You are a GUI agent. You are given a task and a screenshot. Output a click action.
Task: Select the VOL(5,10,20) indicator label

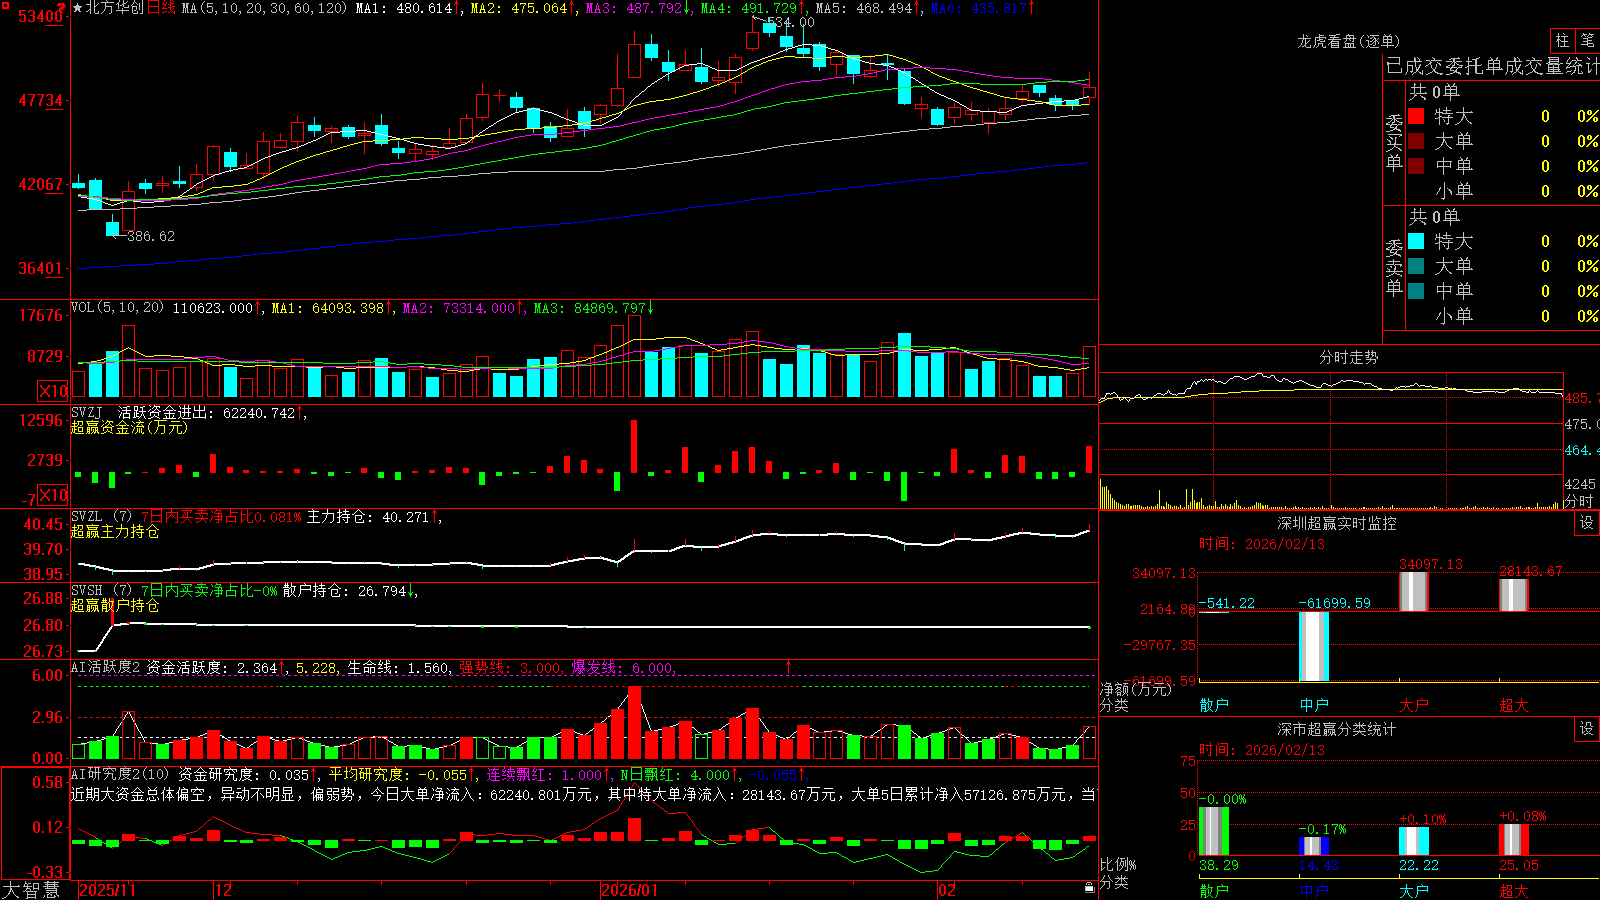pos(118,307)
